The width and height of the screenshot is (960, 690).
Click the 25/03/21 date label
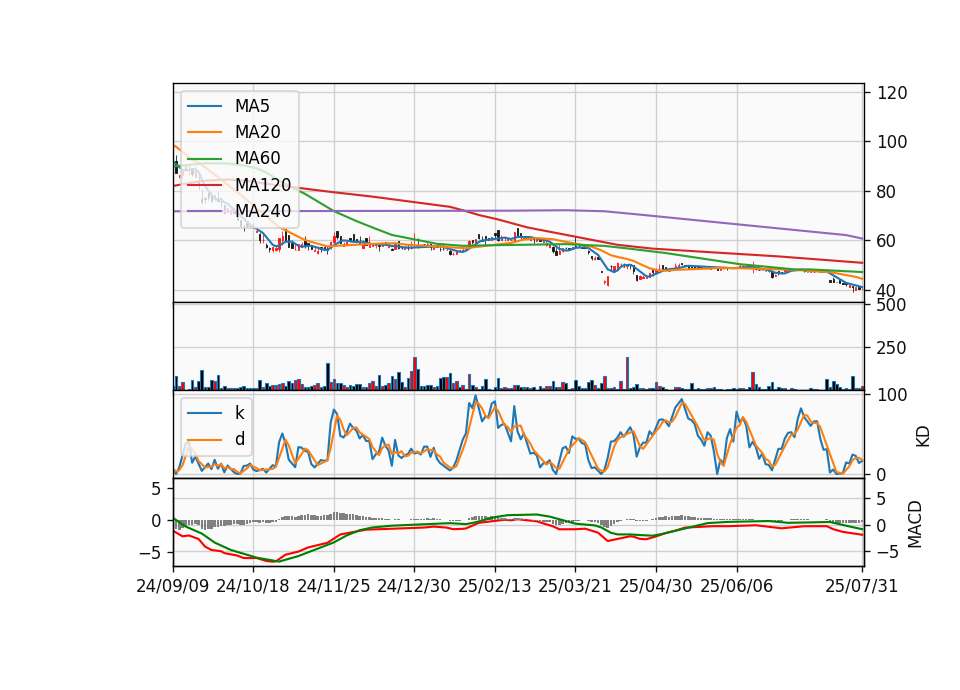click(575, 586)
